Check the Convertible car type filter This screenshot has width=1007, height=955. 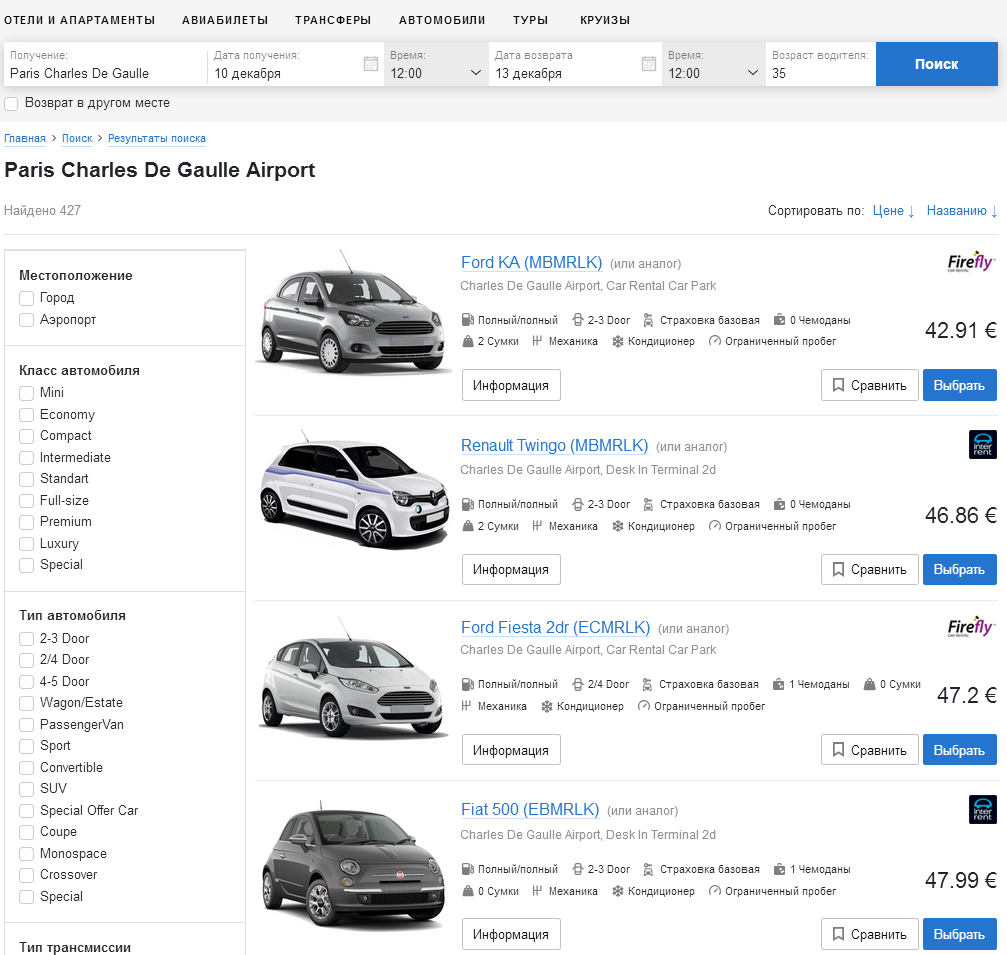26,767
